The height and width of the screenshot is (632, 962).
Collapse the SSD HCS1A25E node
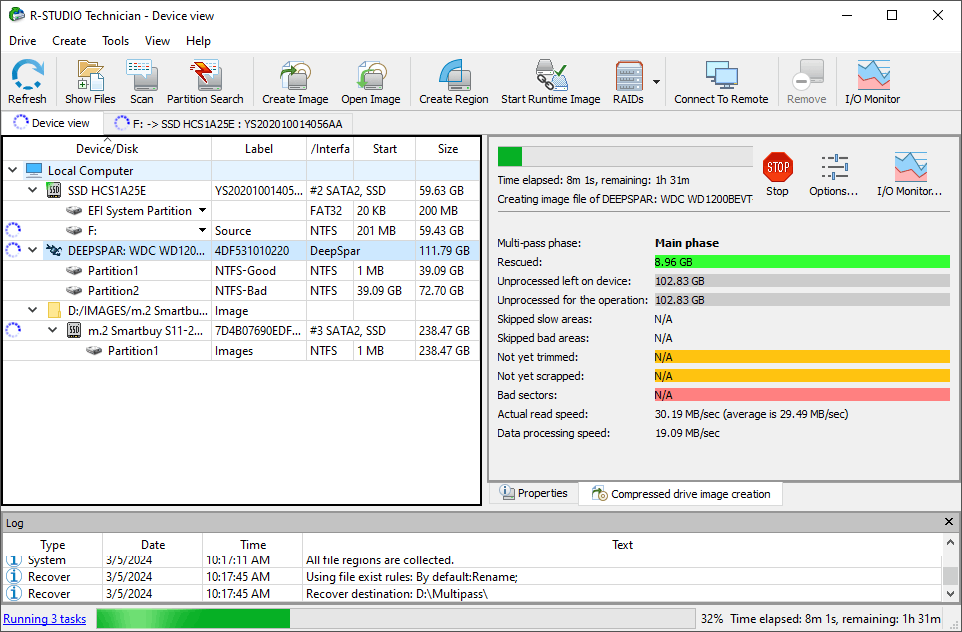[x=33, y=190]
